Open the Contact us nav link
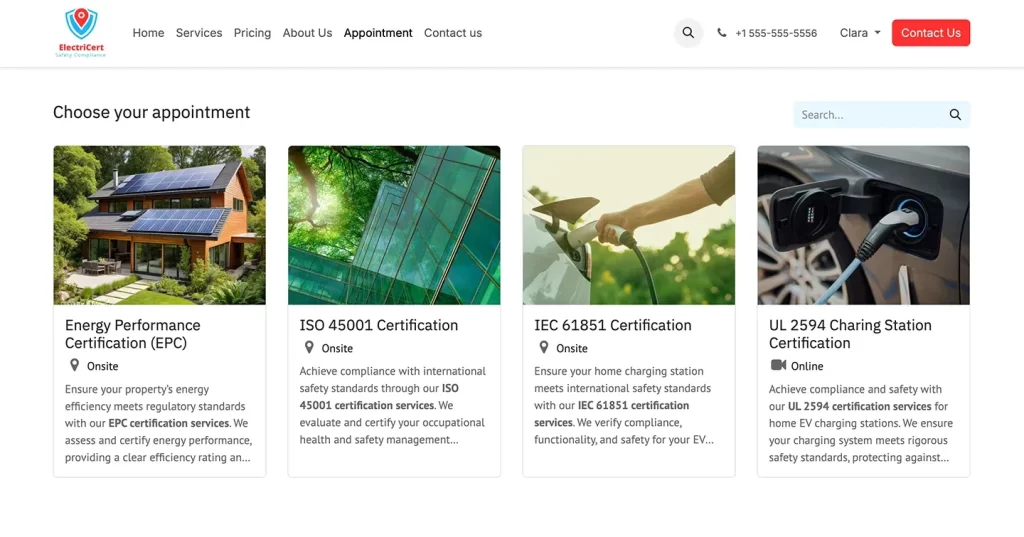 [x=453, y=33]
